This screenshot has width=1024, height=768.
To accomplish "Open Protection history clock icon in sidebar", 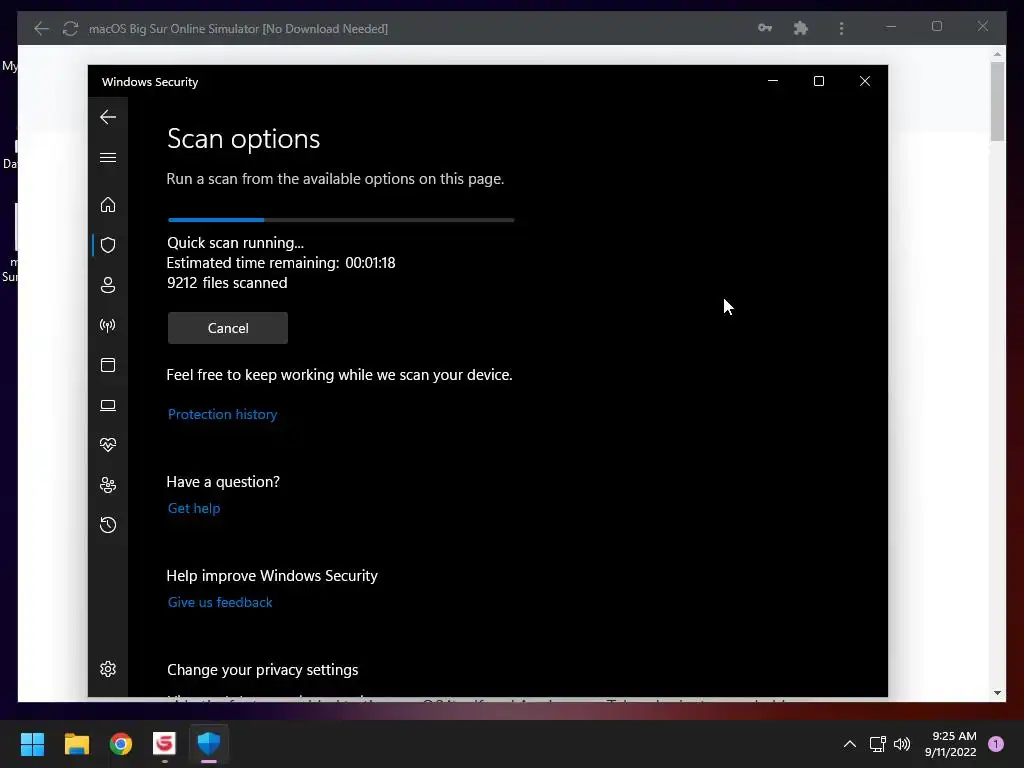I will click(x=108, y=525).
